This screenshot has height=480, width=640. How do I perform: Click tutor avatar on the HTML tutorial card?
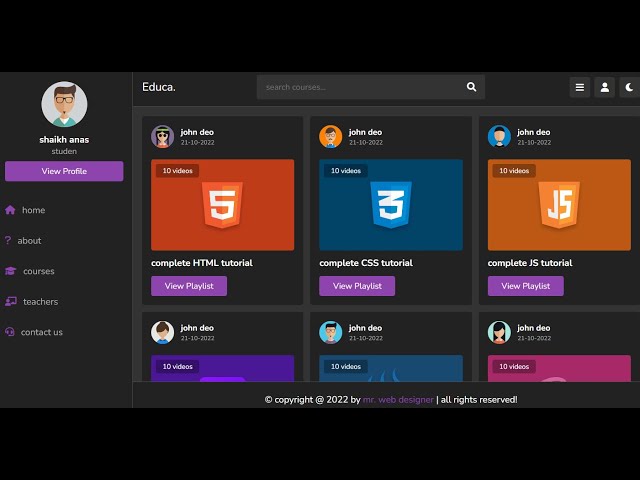click(x=162, y=136)
